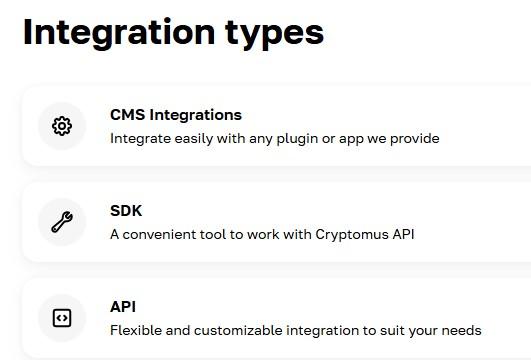Click the 'Integration types' heading
Screen dimensions: 531x360
(173, 33)
